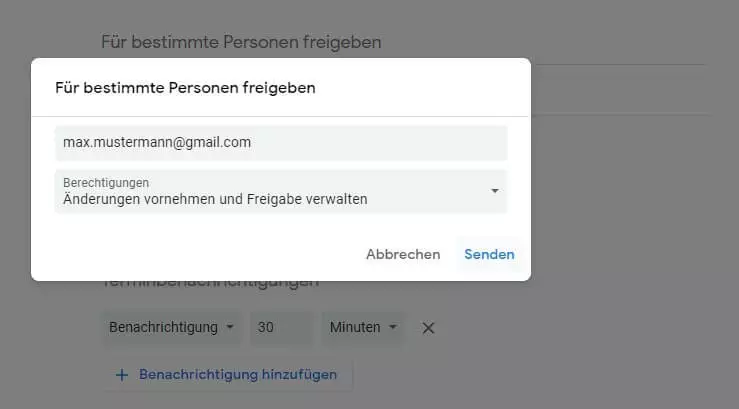
Task: Click the arrow beside Benachrichtigung
Action: (x=229, y=327)
